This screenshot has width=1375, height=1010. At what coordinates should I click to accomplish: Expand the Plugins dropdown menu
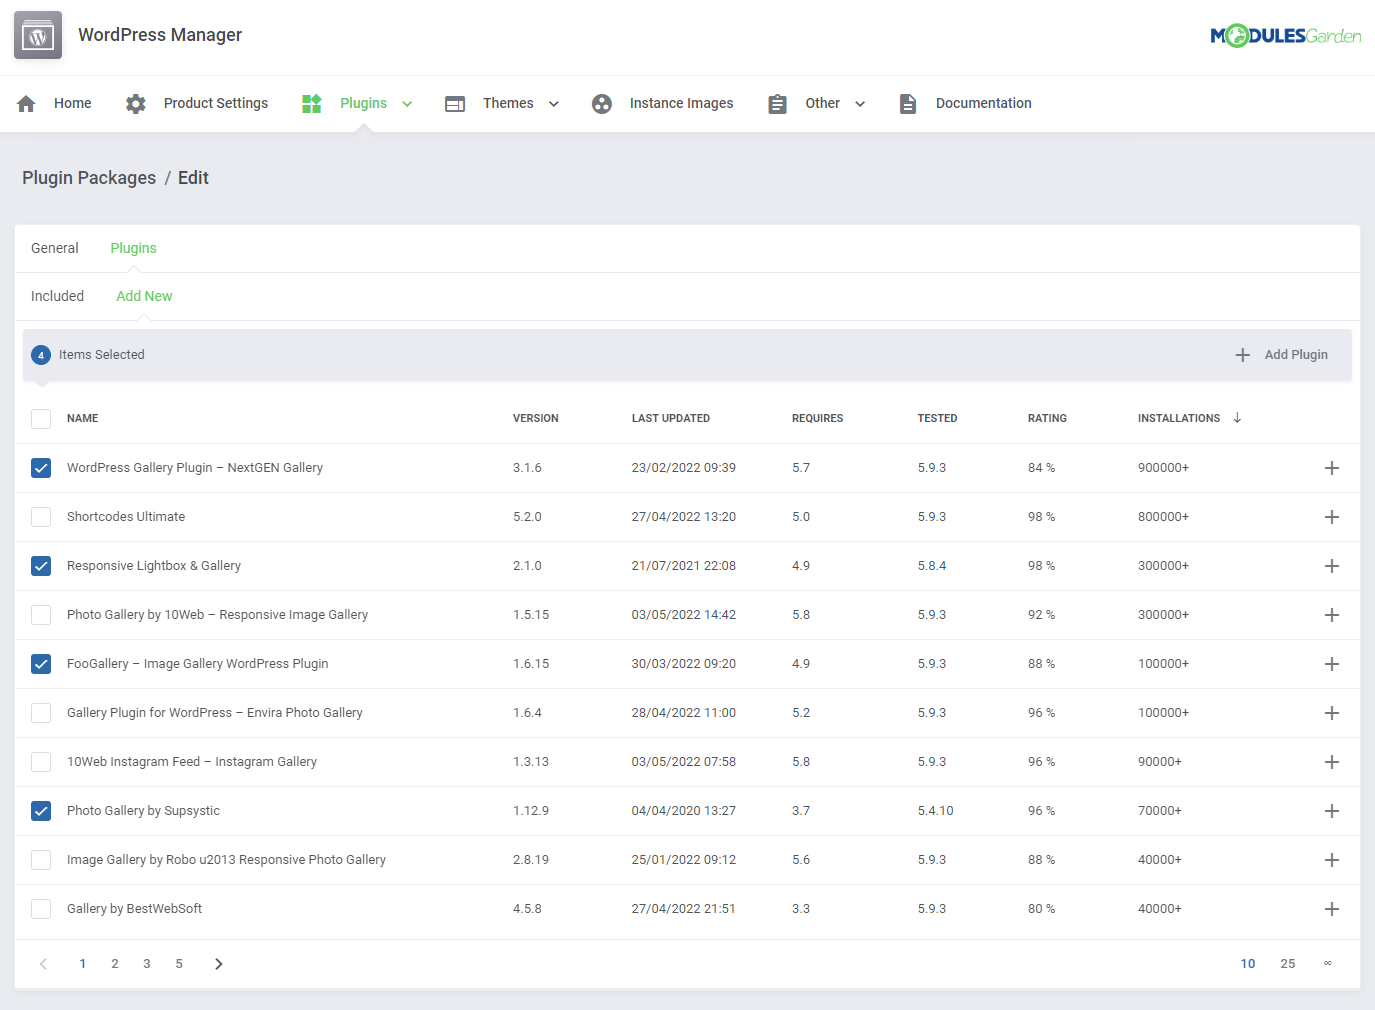[x=407, y=104]
